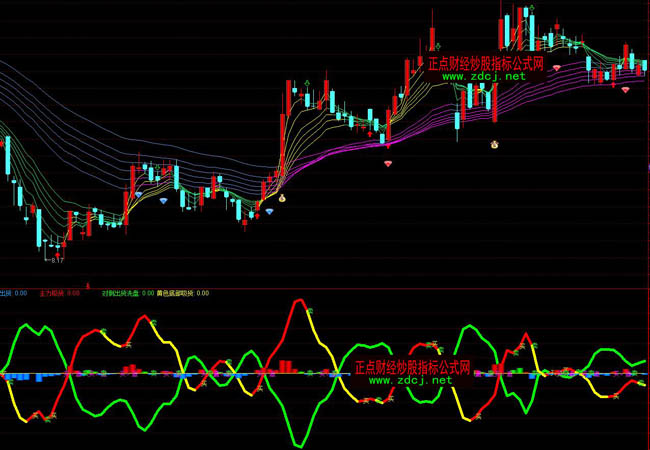Click the tallest red peak in the indicator panel
Screen dimensions: 650x450
(x=299, y=301)
